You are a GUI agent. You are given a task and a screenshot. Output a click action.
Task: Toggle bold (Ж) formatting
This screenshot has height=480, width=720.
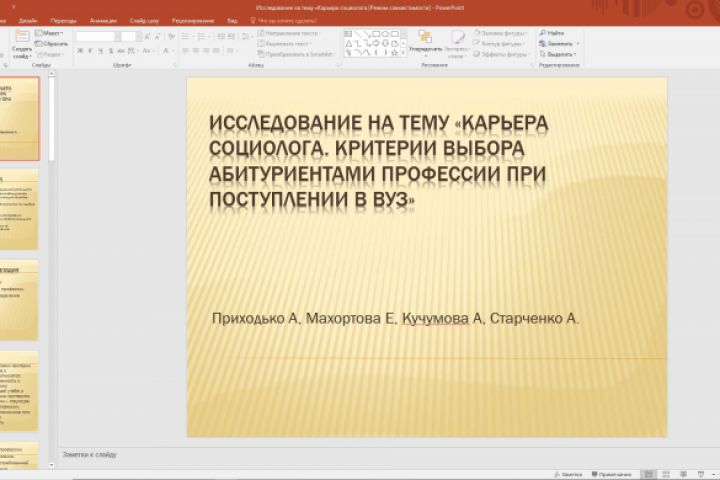[80, 51]
